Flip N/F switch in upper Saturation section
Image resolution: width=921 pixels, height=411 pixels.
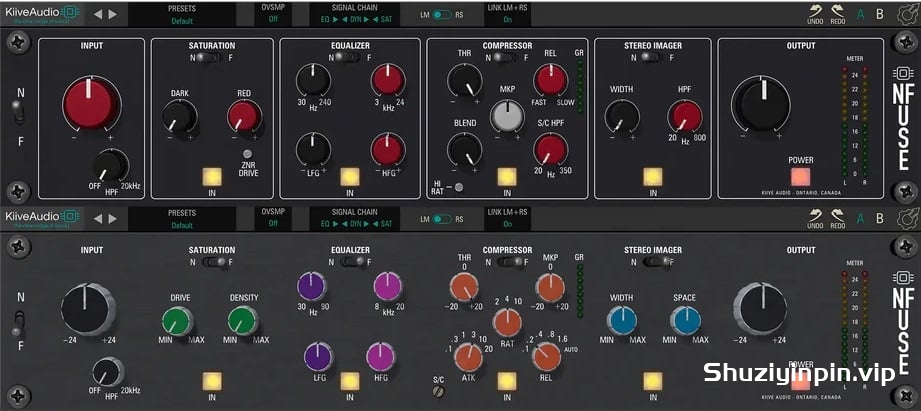209,58
